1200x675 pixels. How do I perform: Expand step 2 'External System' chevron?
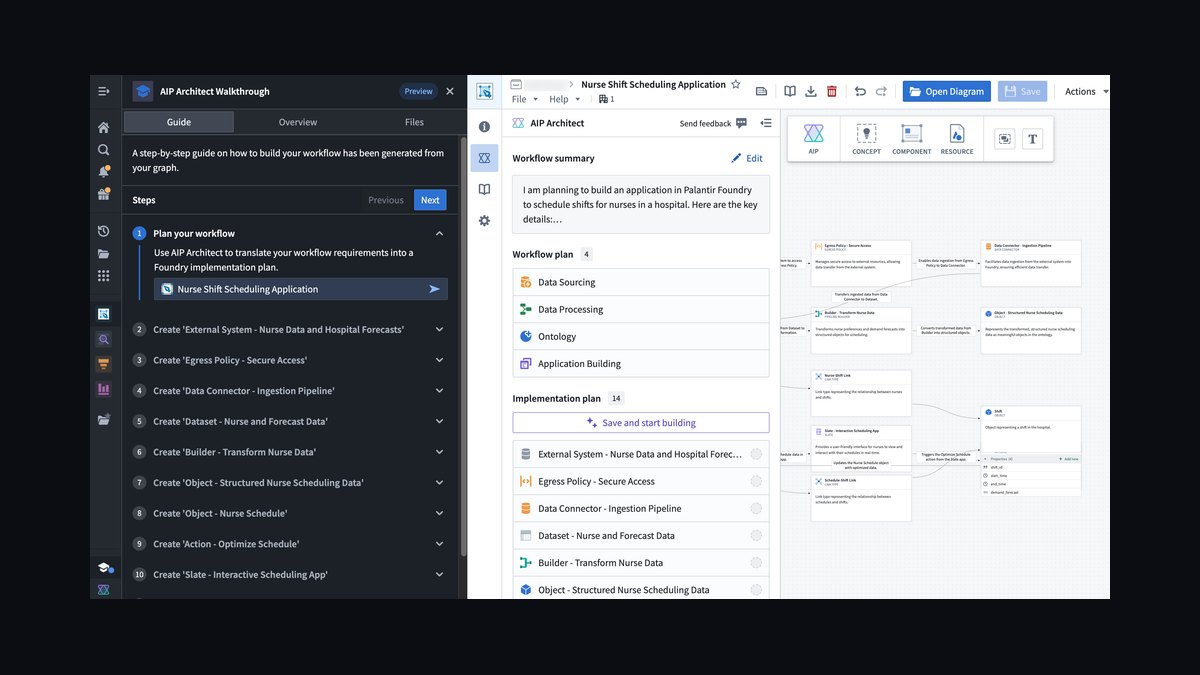click(440, 329)
